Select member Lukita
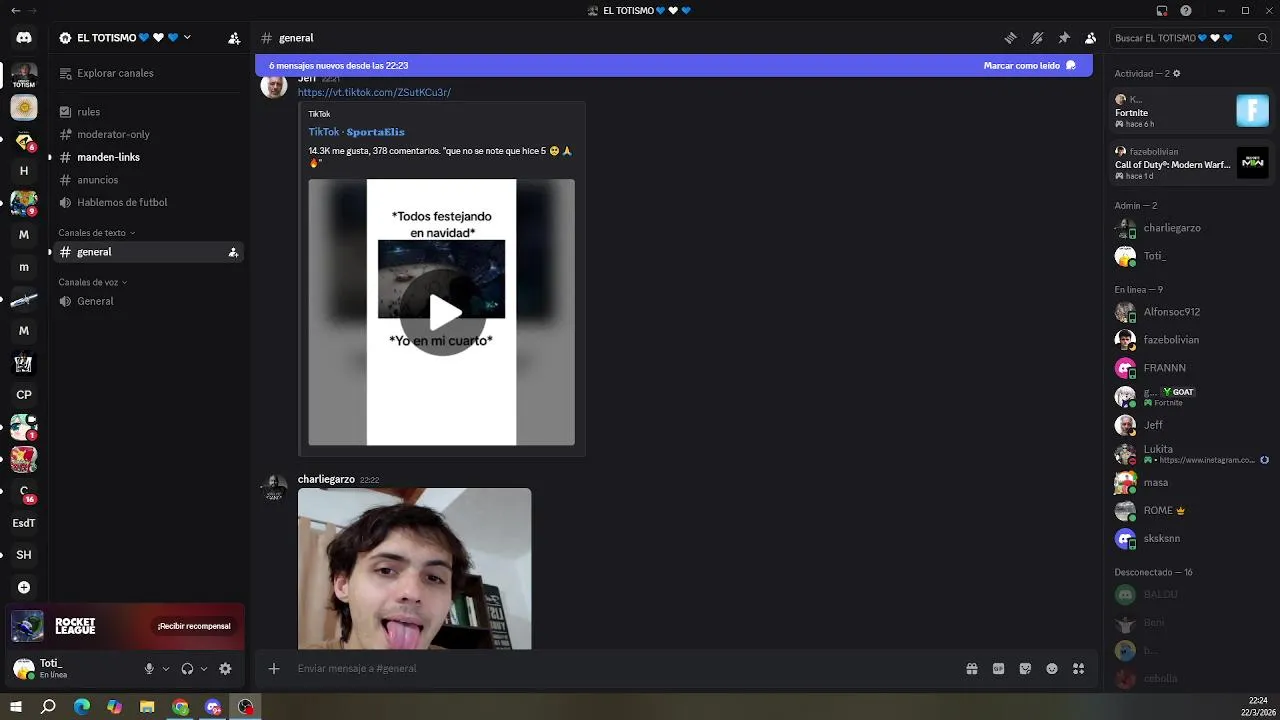 (1192, 454)
